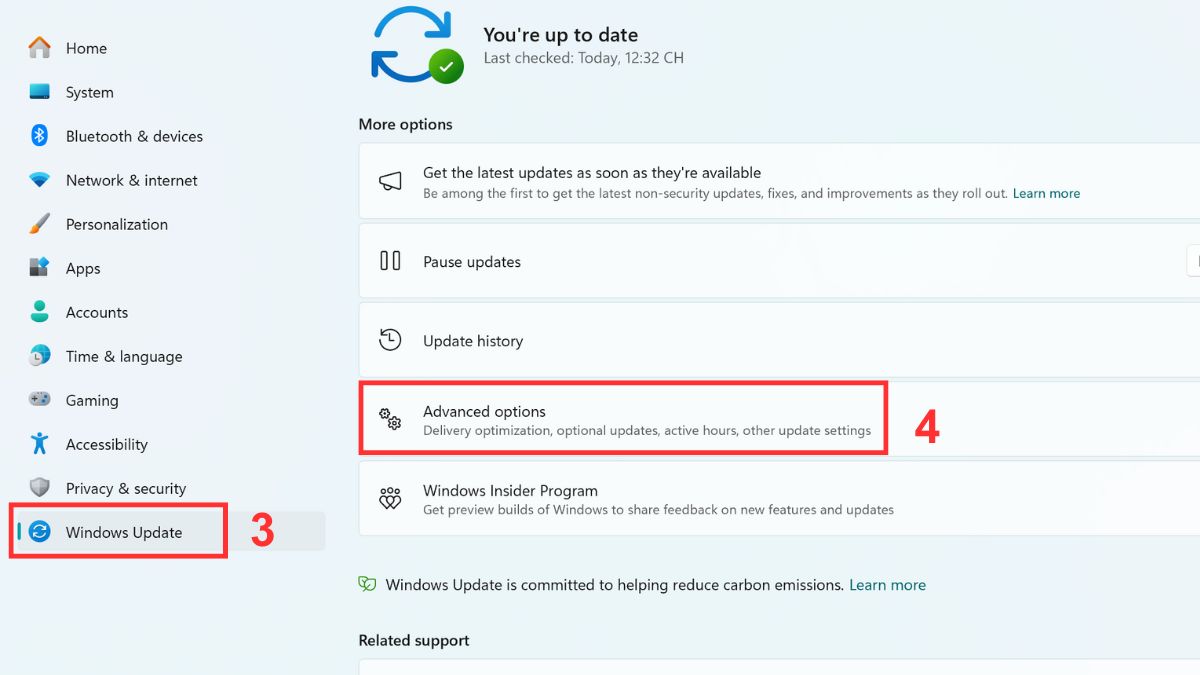Open Pause updates option
This screenshot has width=1200, height=675.
click(x=779, y=261)
